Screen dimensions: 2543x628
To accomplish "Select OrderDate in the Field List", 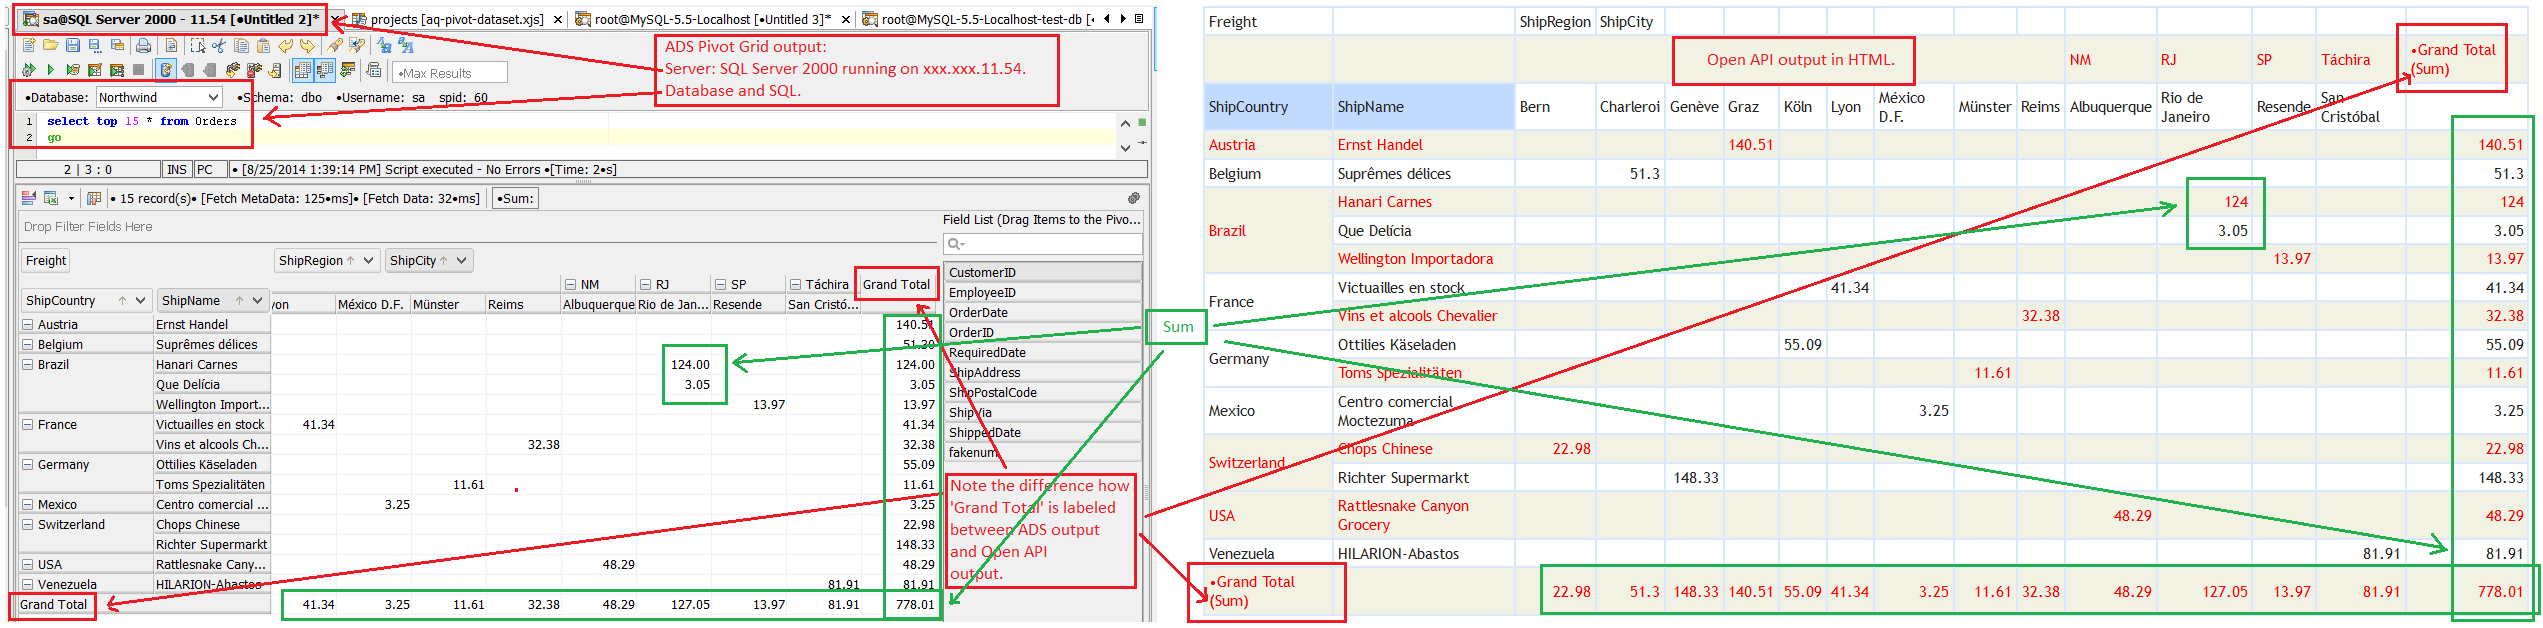I will point(1043,312).
